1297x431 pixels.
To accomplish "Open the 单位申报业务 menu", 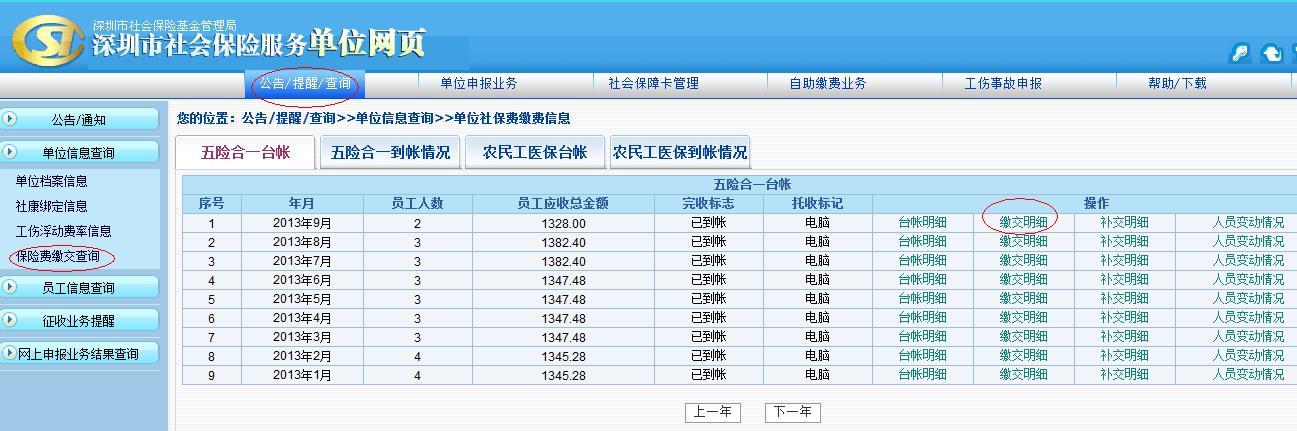I will [x=479, y=84].
